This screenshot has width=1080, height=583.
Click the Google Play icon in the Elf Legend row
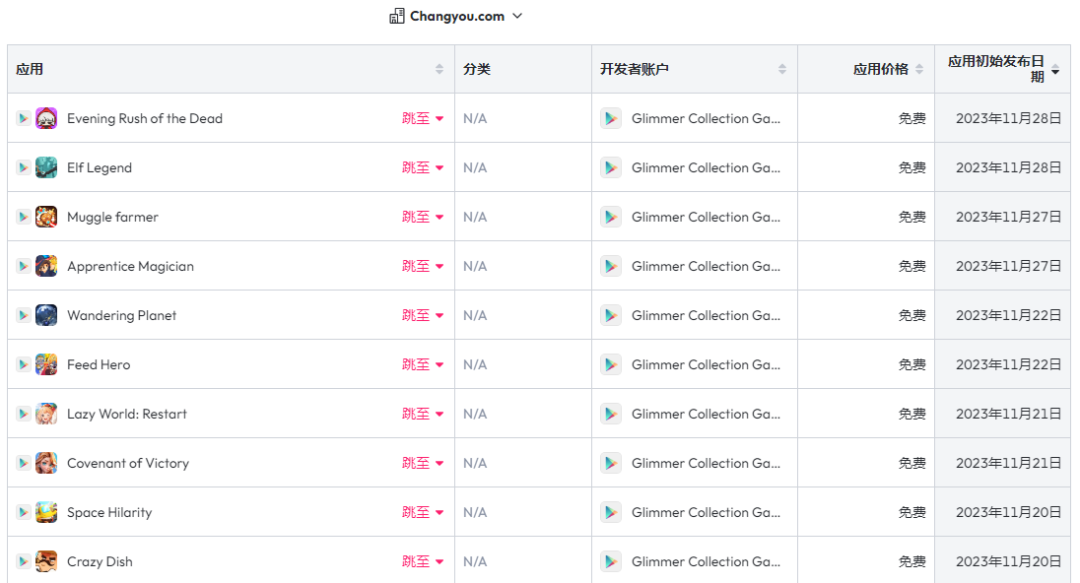(611, 167)
